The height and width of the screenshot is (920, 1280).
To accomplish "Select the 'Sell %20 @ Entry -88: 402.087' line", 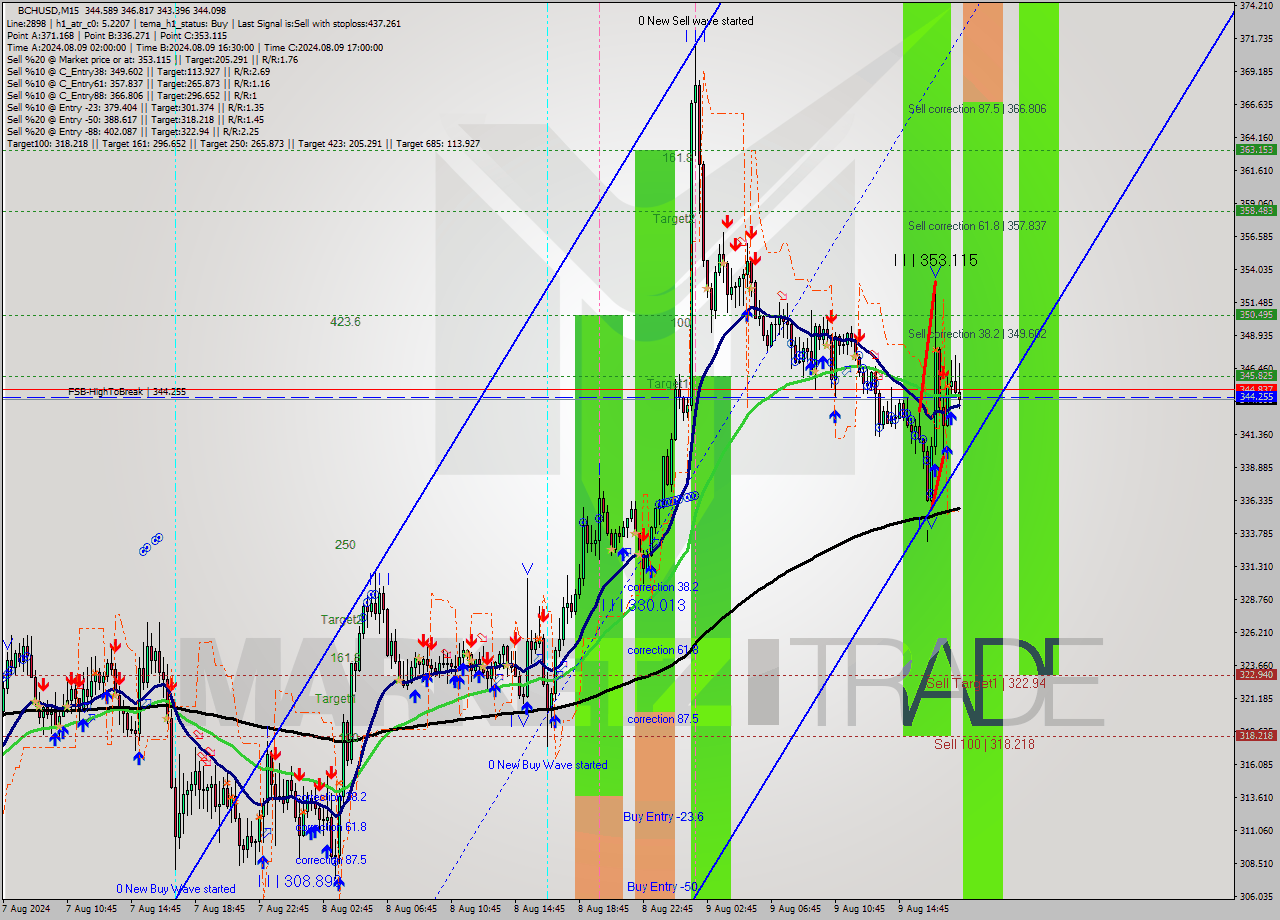I will (133, 131).
